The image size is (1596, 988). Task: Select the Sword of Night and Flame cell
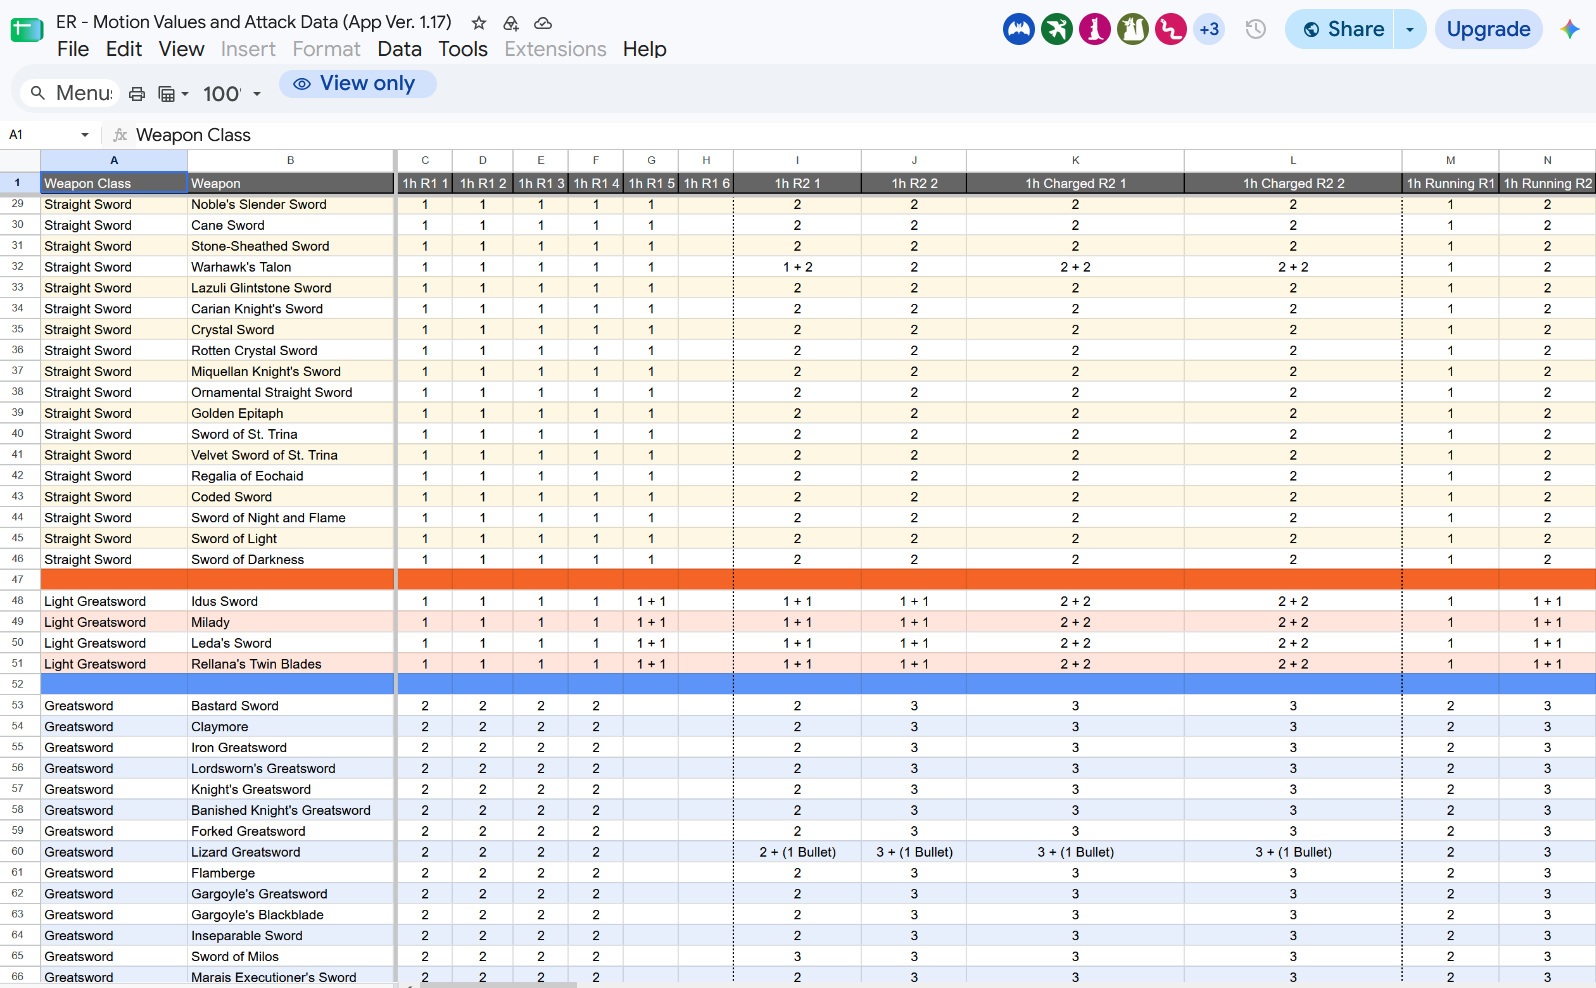pos(290,518)
